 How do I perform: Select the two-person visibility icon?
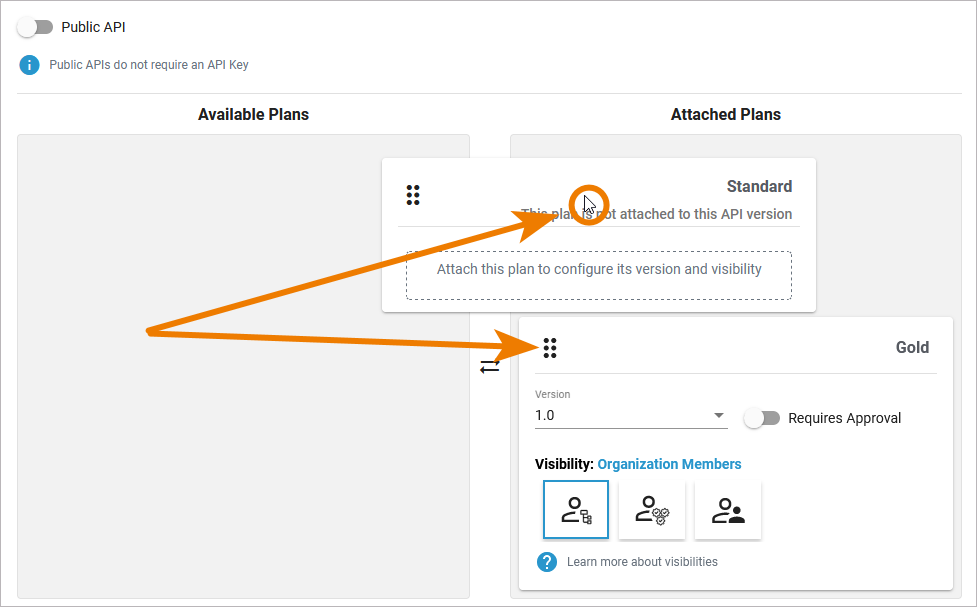click(x=728, y=511)
